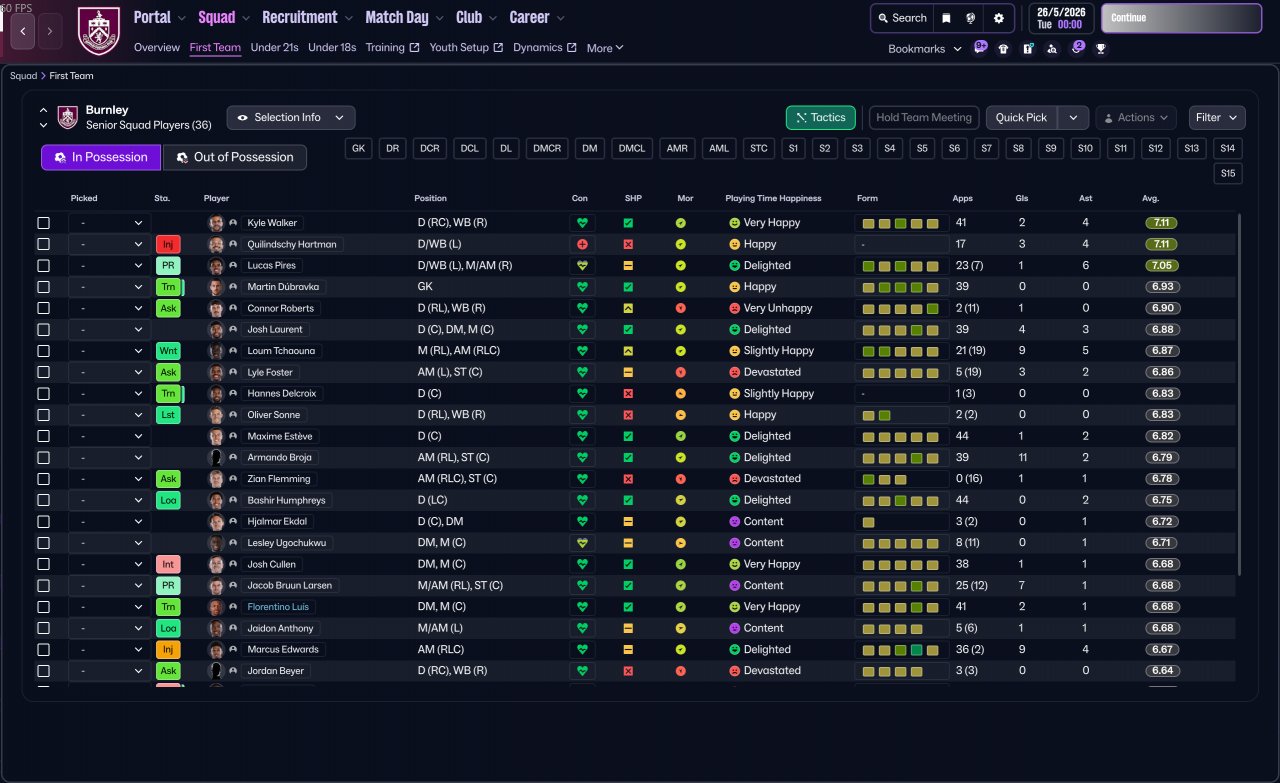1280x783 pixels.
Task: Click the Burnley club crest in header
Action: click(98, 31)
